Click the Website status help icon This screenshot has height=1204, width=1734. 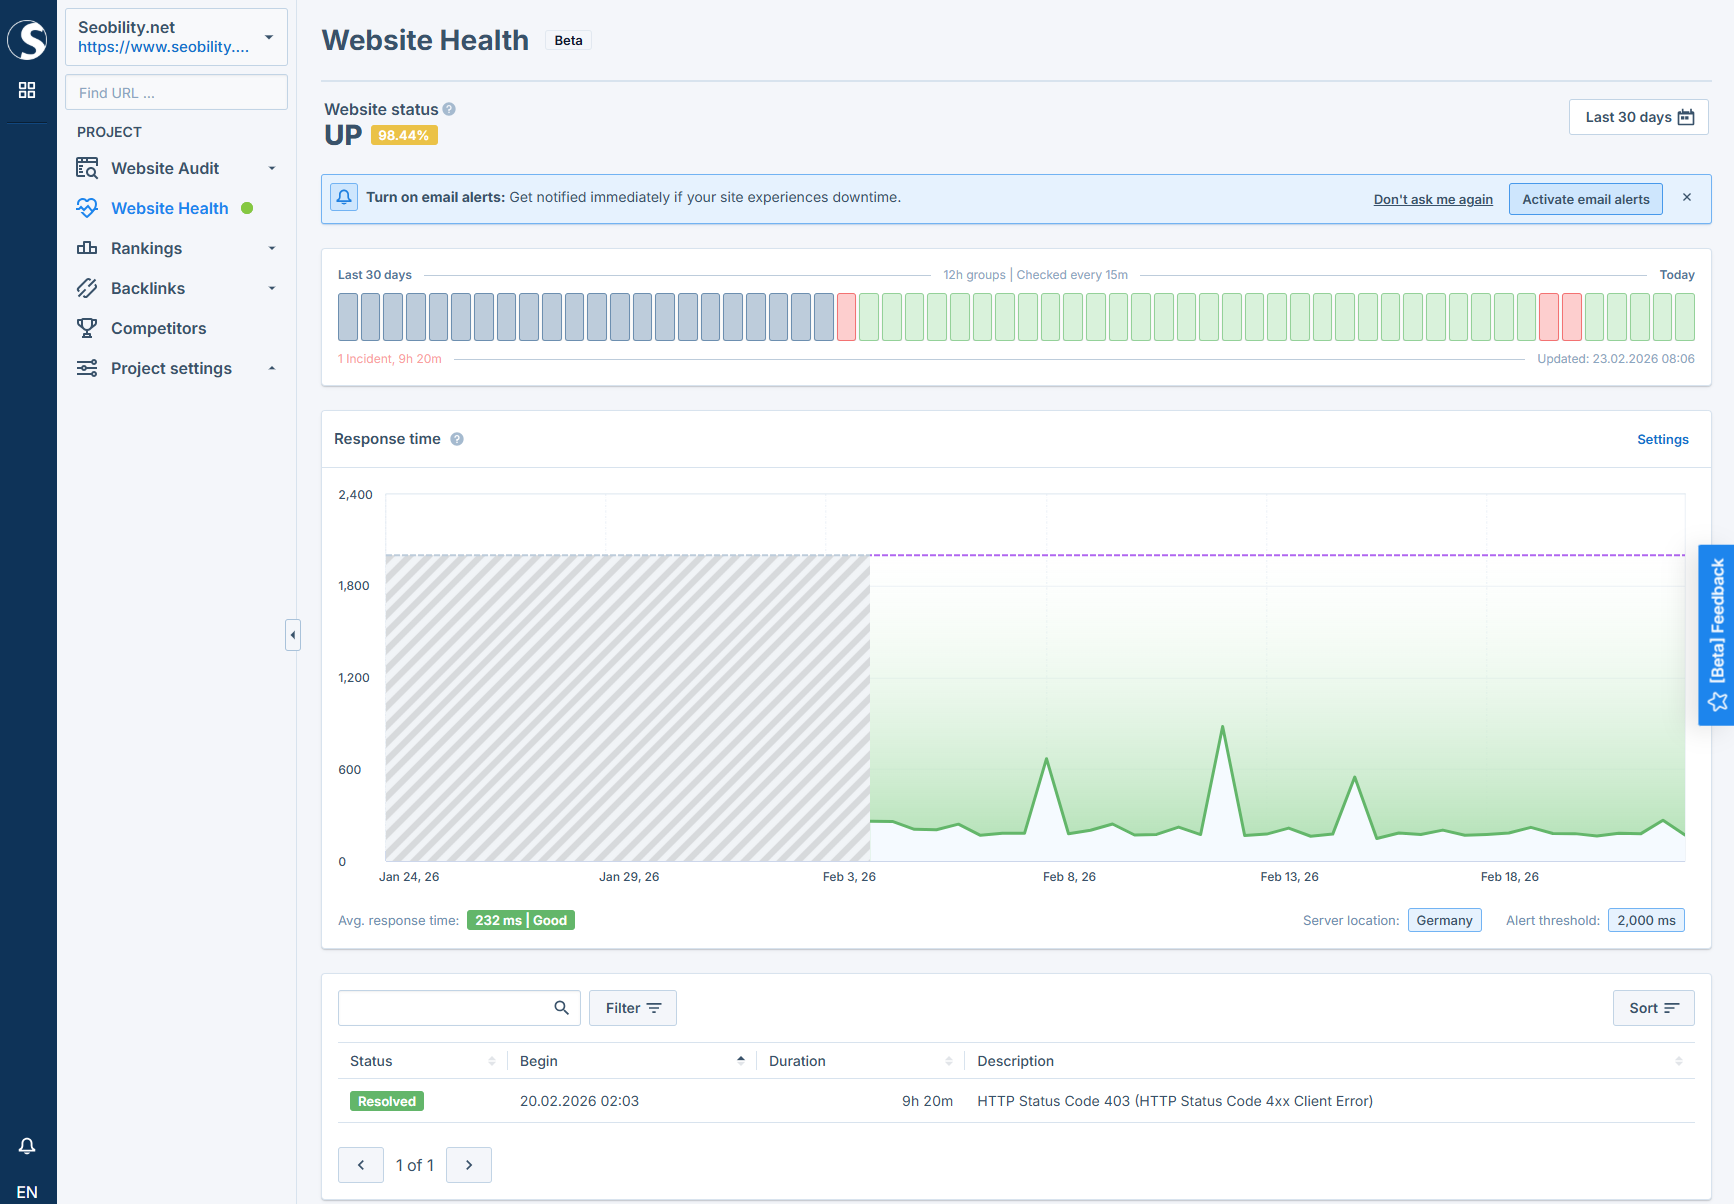click(x=449, y=109)
